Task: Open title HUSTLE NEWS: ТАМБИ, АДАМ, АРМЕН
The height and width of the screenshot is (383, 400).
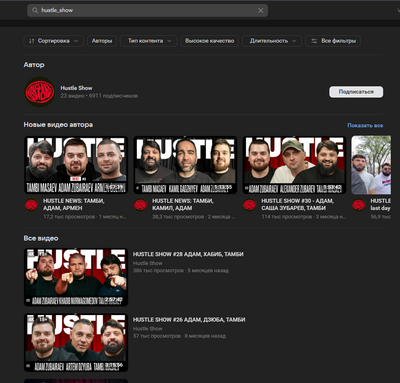Action: (x=74, y=204)
